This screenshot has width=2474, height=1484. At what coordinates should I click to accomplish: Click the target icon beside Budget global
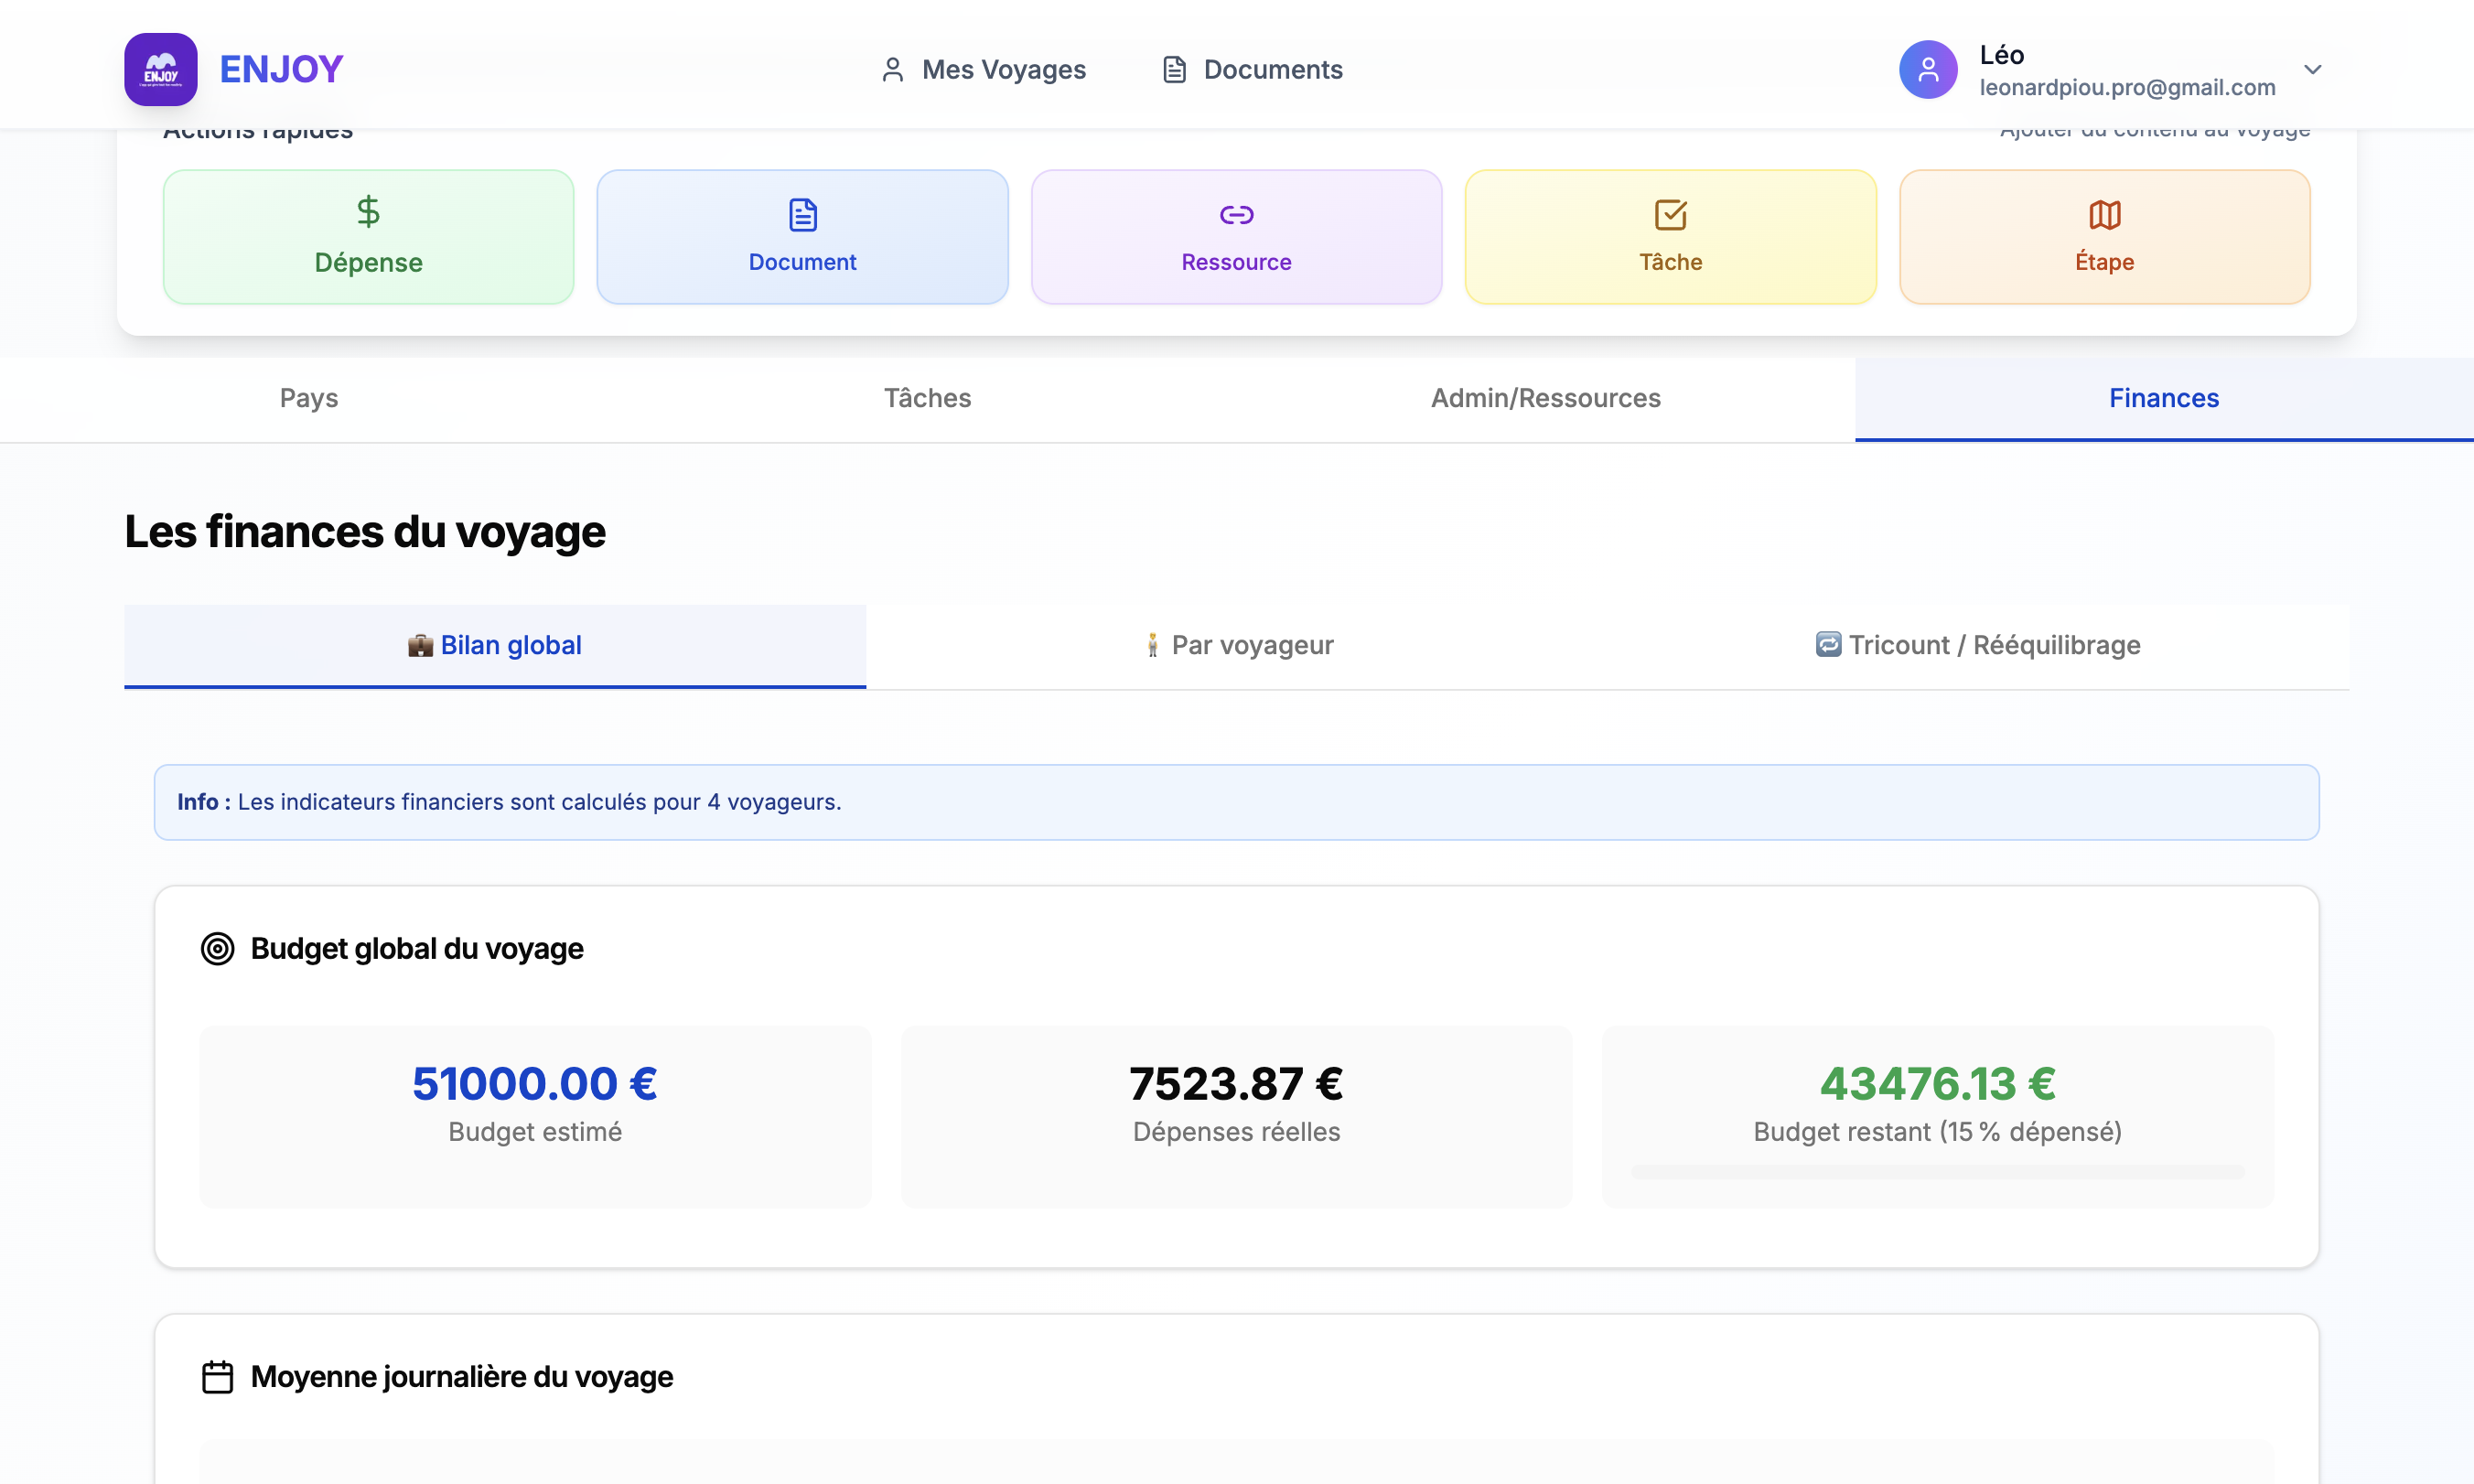[x=217, y=948]
